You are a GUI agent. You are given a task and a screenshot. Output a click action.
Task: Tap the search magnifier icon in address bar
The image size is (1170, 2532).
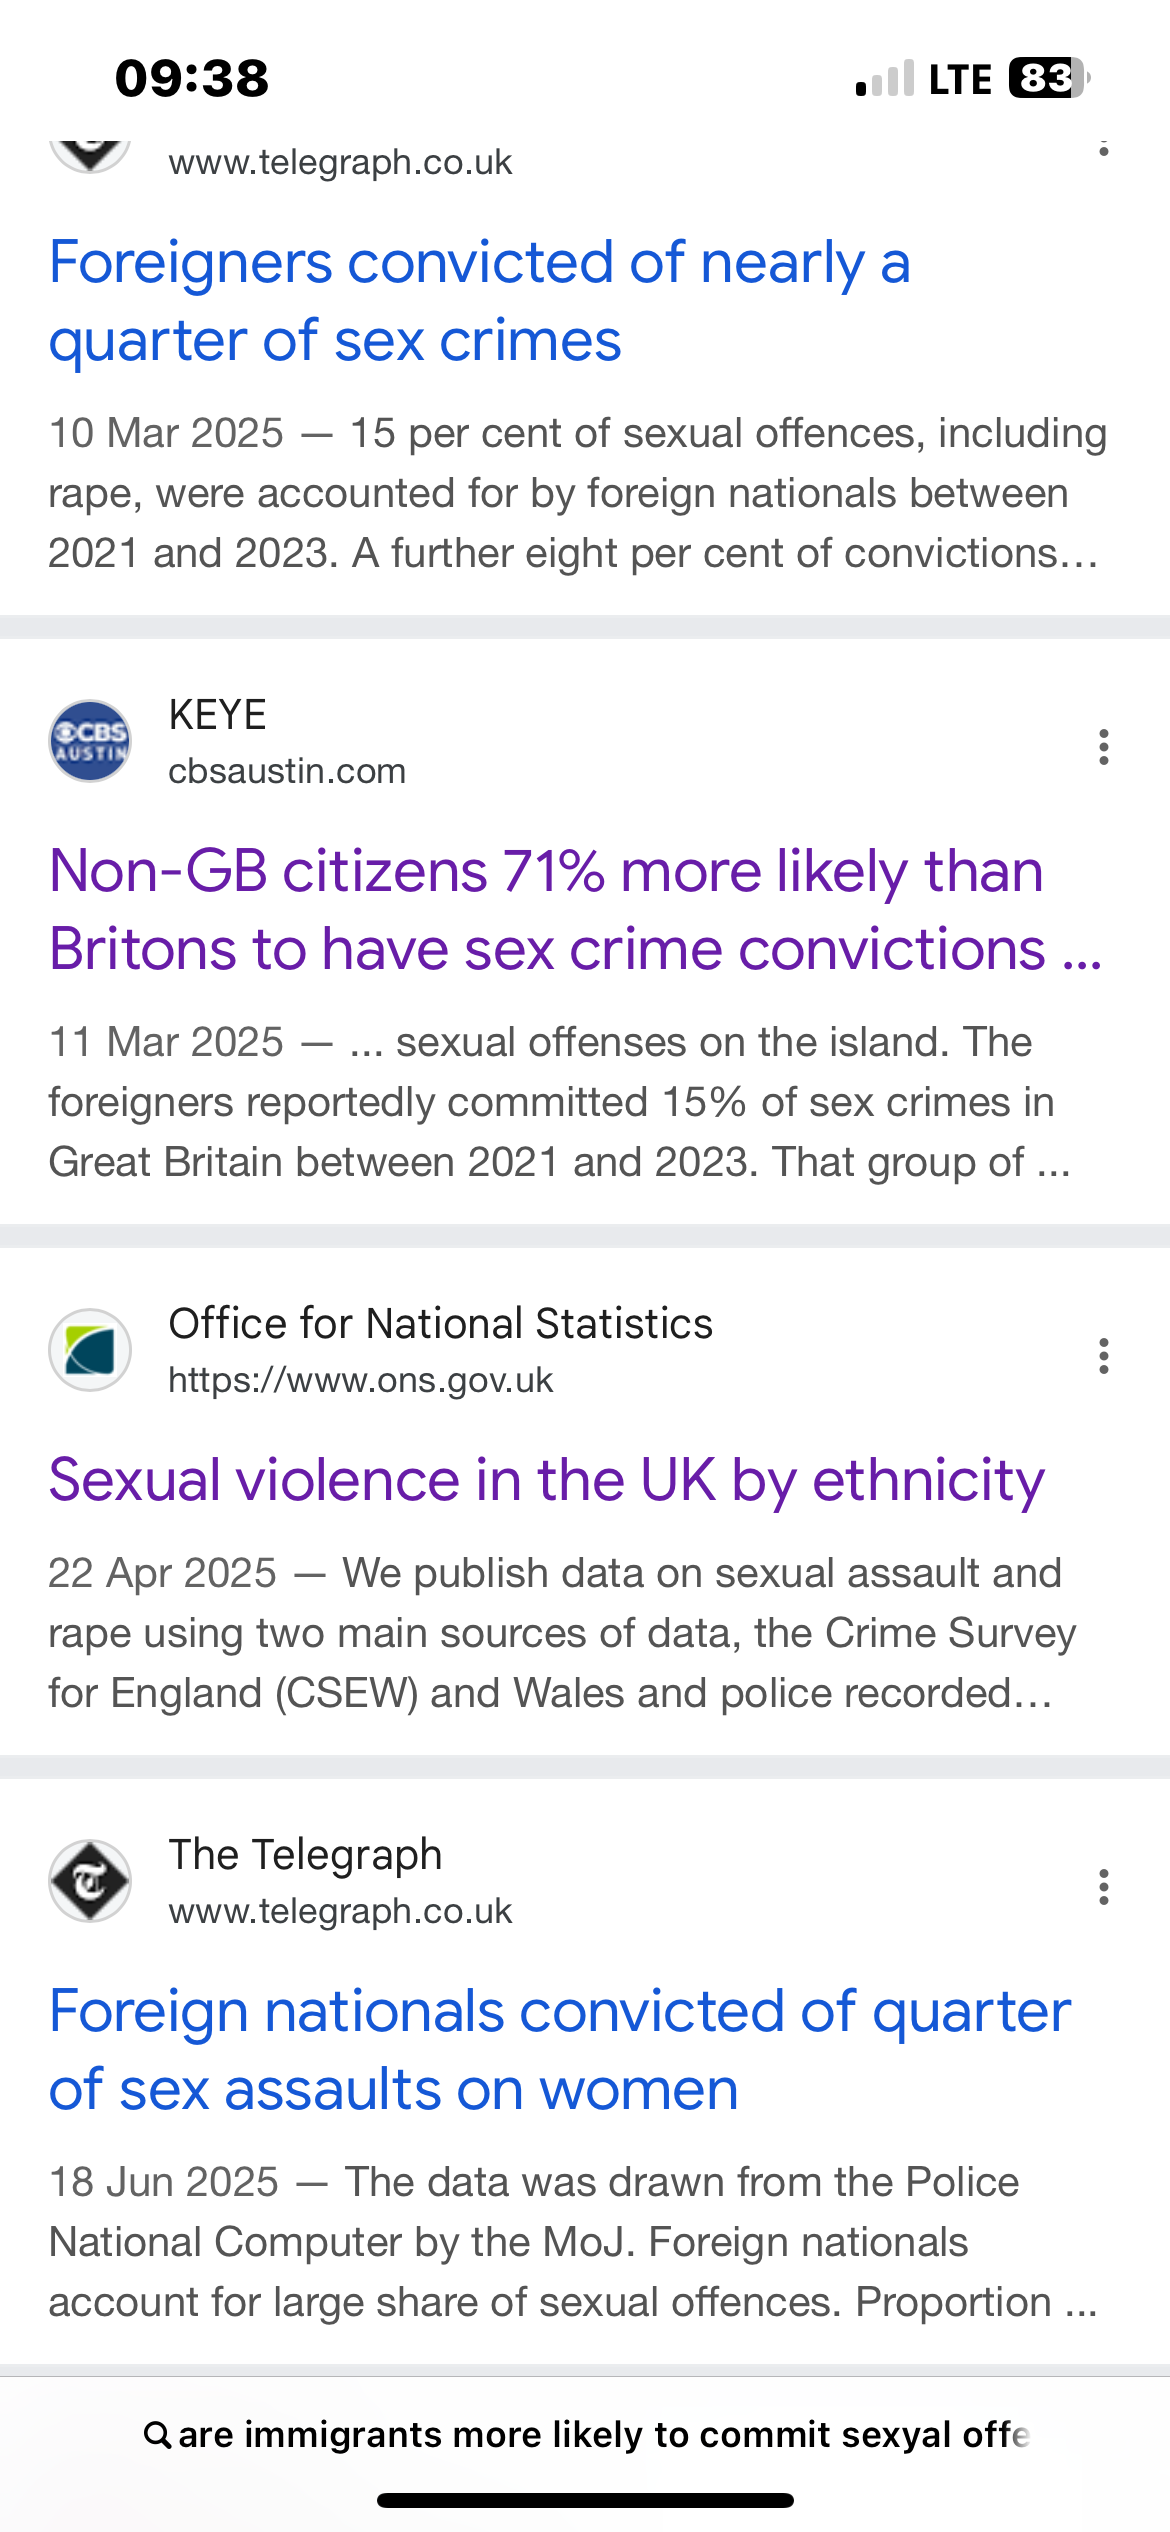pos(157,2434)
